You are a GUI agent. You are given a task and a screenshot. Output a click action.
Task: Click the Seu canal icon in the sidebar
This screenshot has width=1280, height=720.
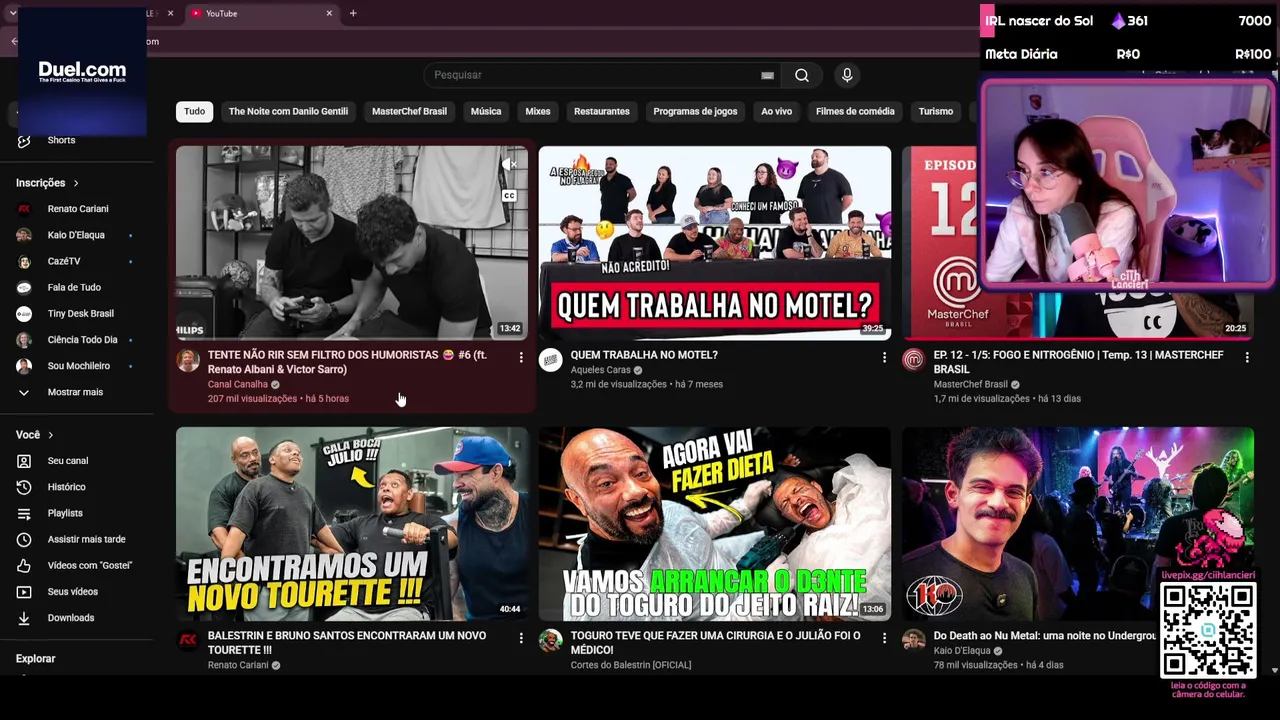click(x=24, y=461)
